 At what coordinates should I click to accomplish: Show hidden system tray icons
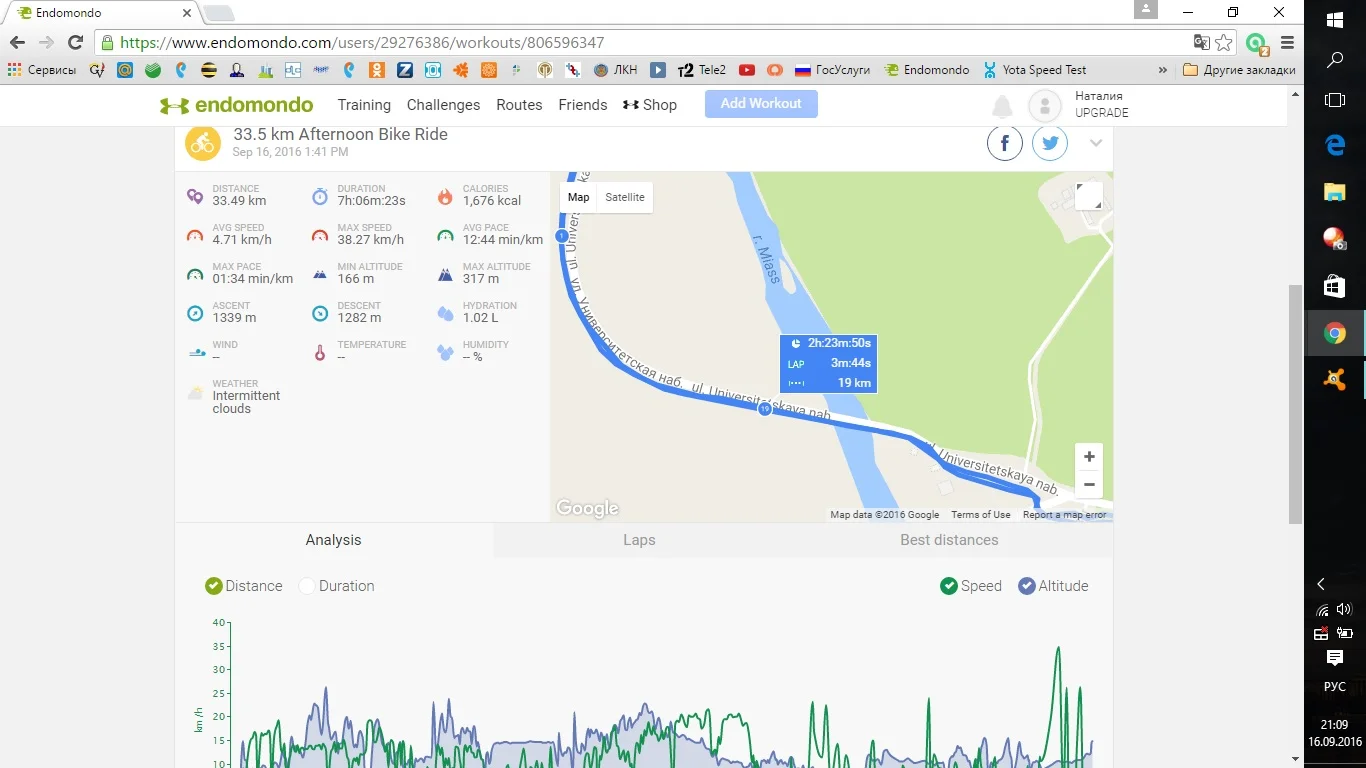pyautogui.click(x=1321, y=584)
